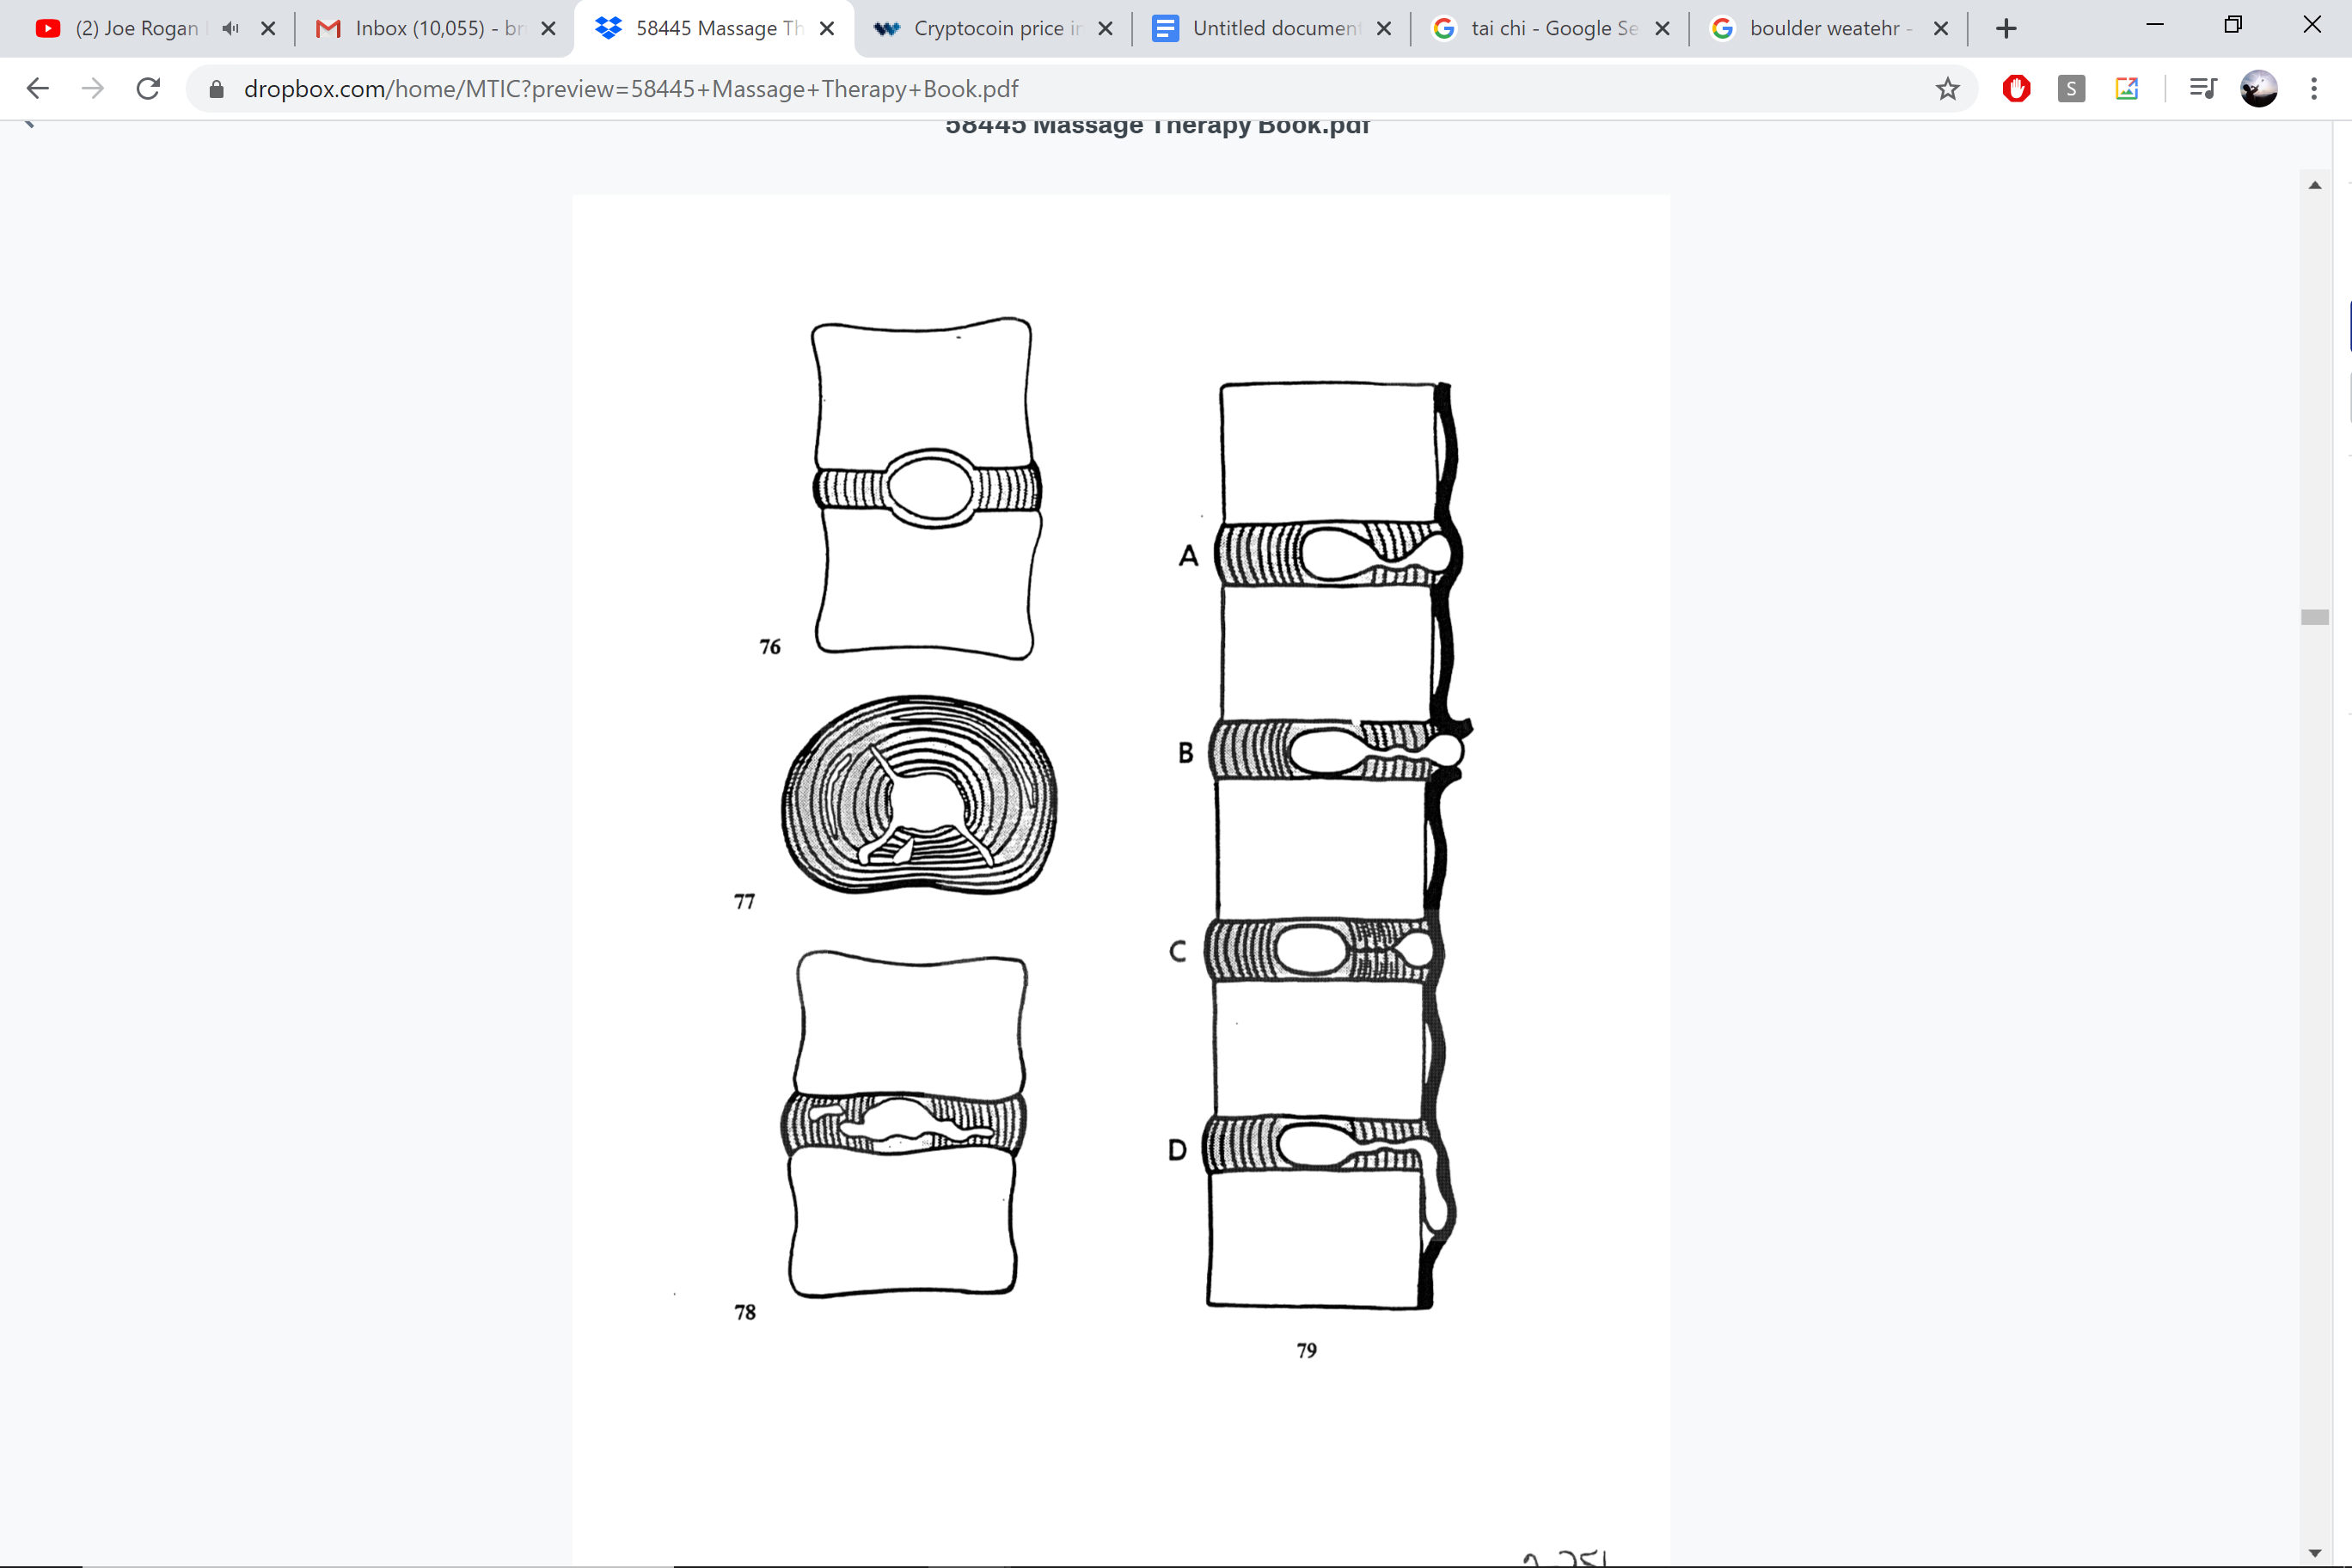Click the scrollbar down arrow
The height and width of the screenshot is (1568, 2352).
(2315, 1553)
